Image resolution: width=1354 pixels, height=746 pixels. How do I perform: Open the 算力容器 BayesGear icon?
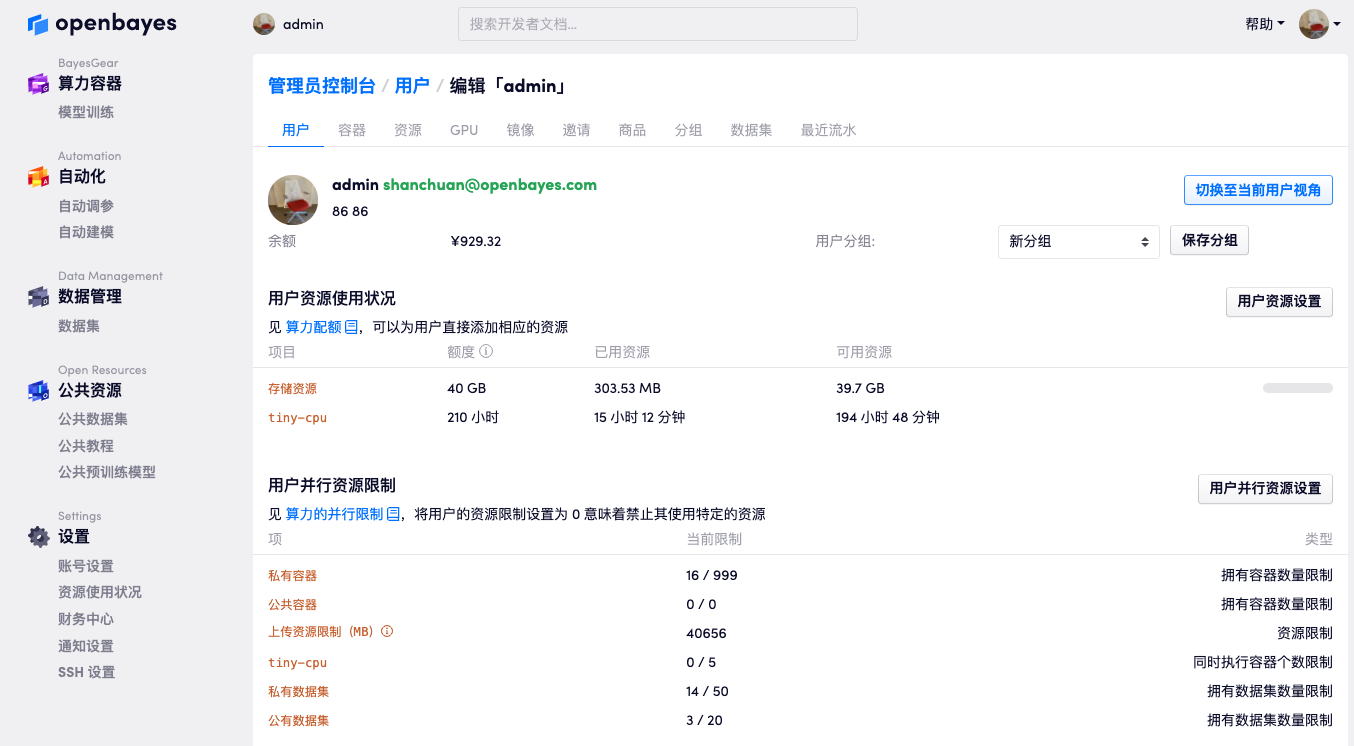coord(38,84)
